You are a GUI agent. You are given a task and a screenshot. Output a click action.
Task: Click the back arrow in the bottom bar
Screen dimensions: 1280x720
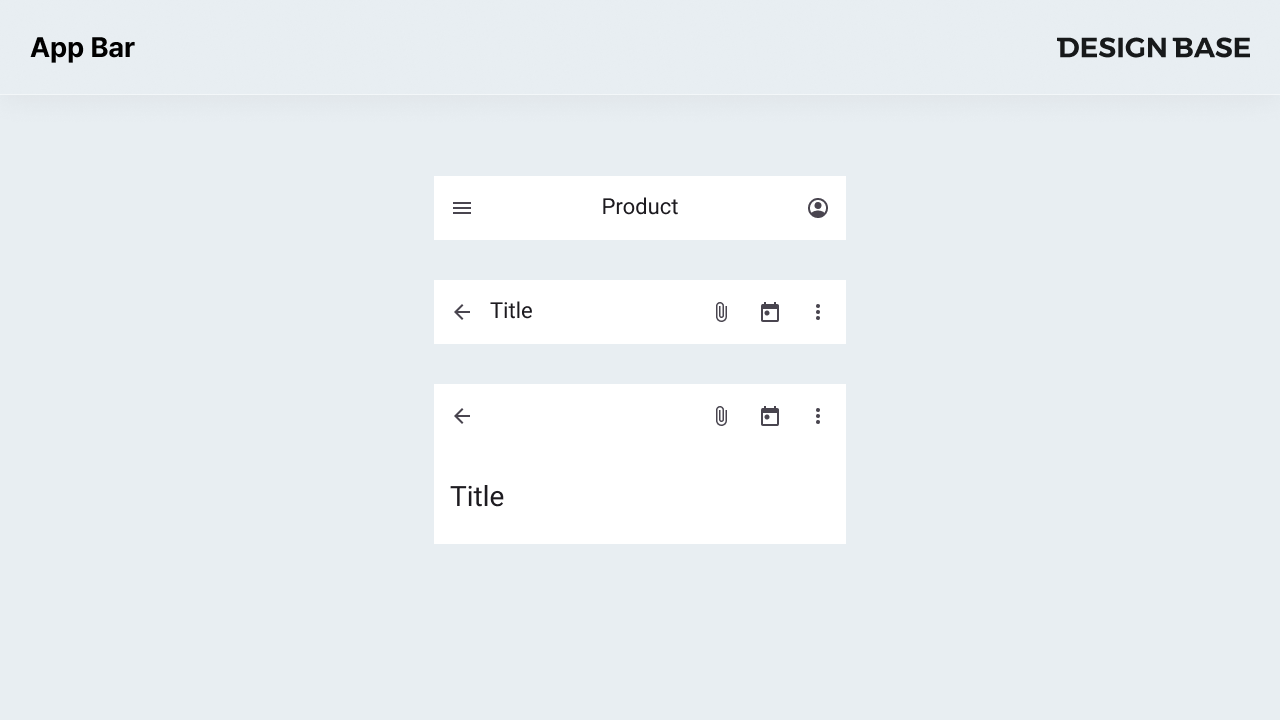[461, 416]
